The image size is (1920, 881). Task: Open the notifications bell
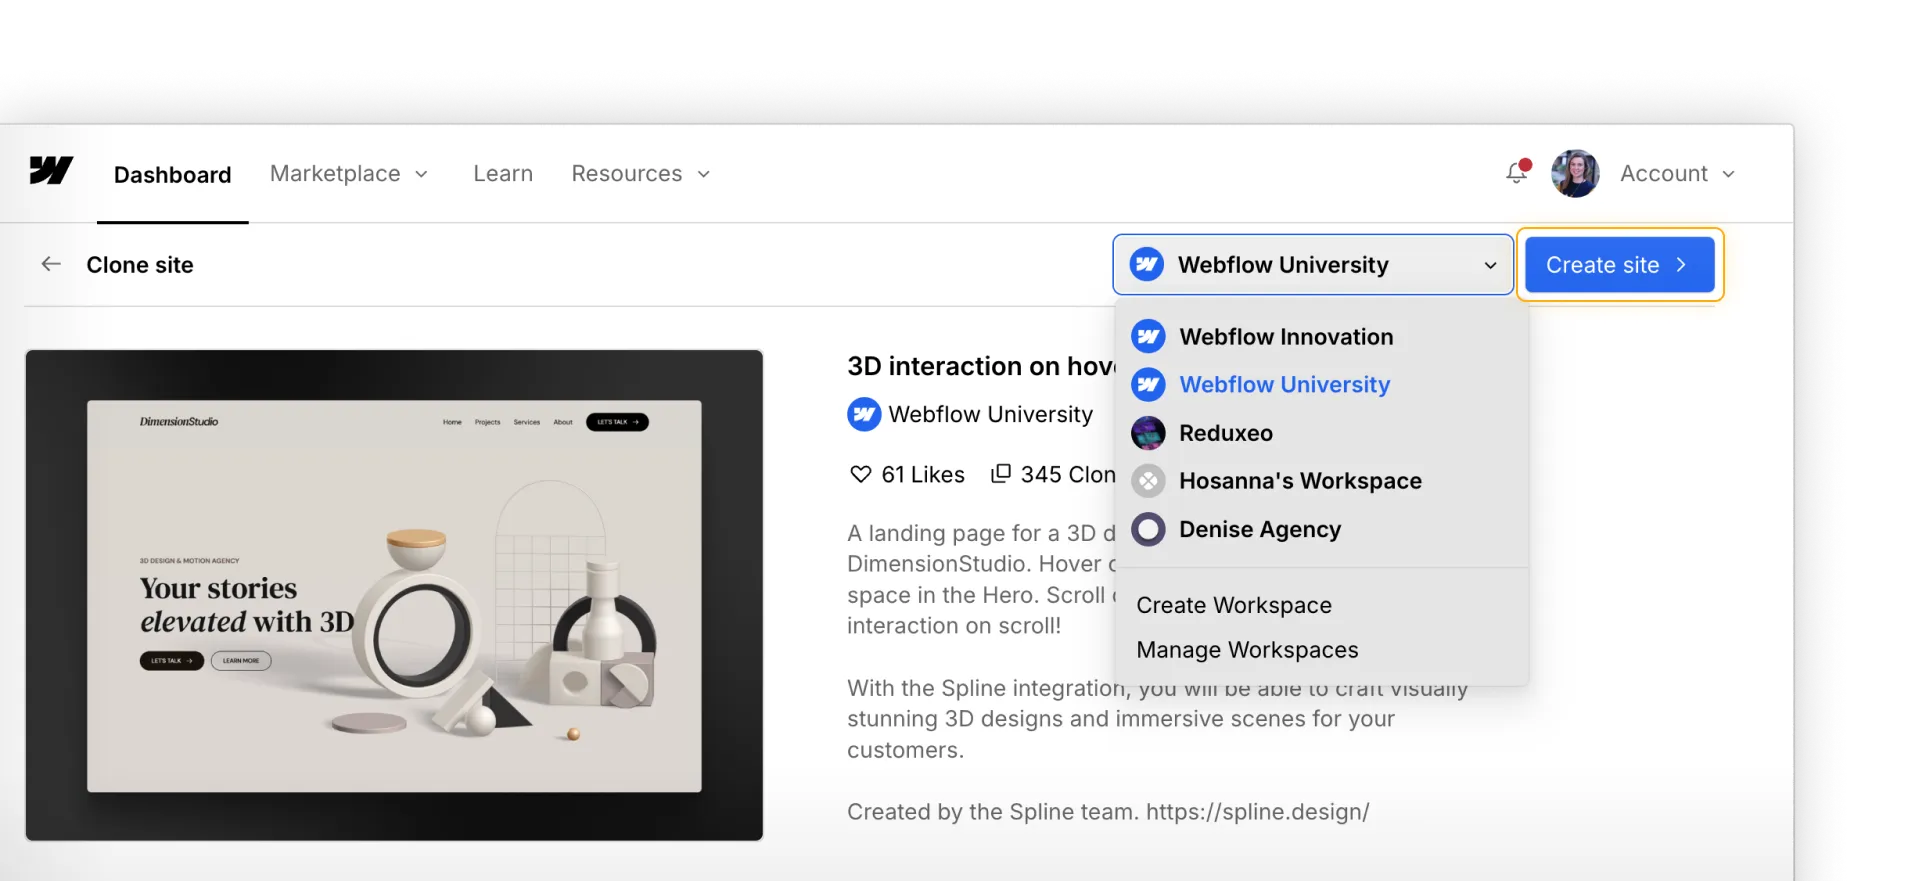(x=1517, y=172)
